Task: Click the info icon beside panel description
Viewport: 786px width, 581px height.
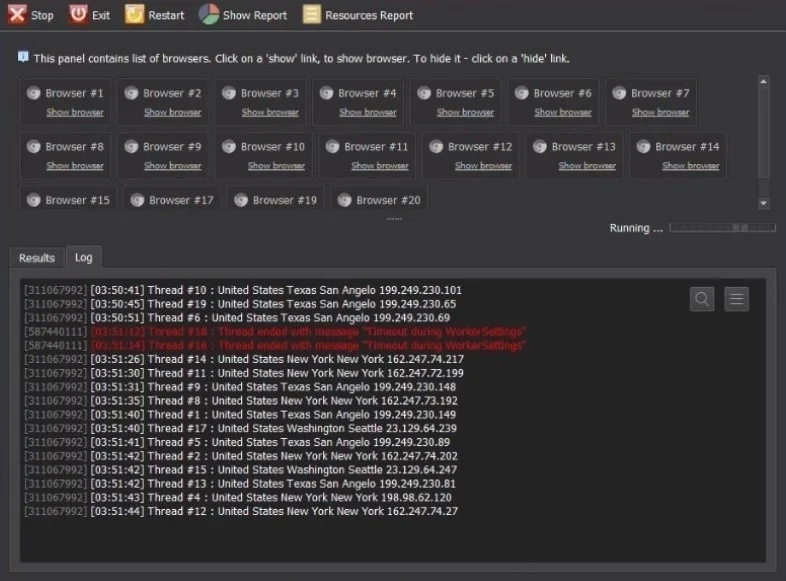Action: pos(23,57)
